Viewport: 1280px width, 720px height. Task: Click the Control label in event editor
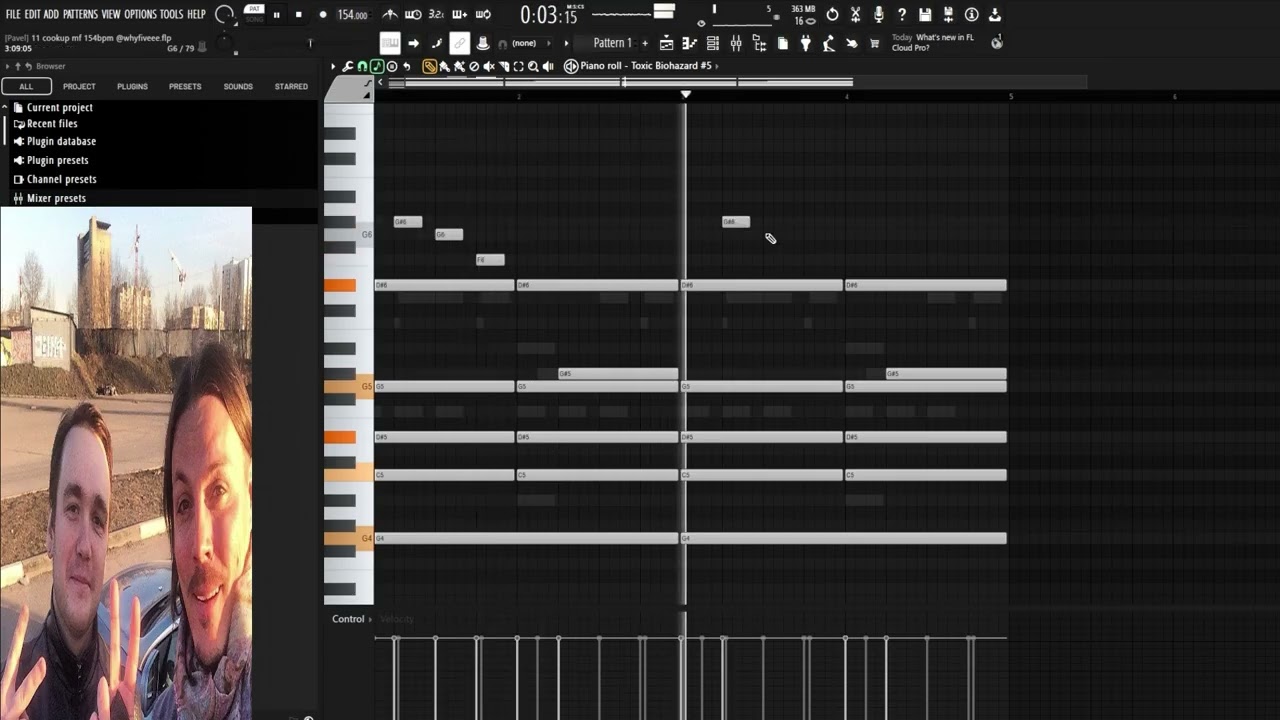coord(348,619)
